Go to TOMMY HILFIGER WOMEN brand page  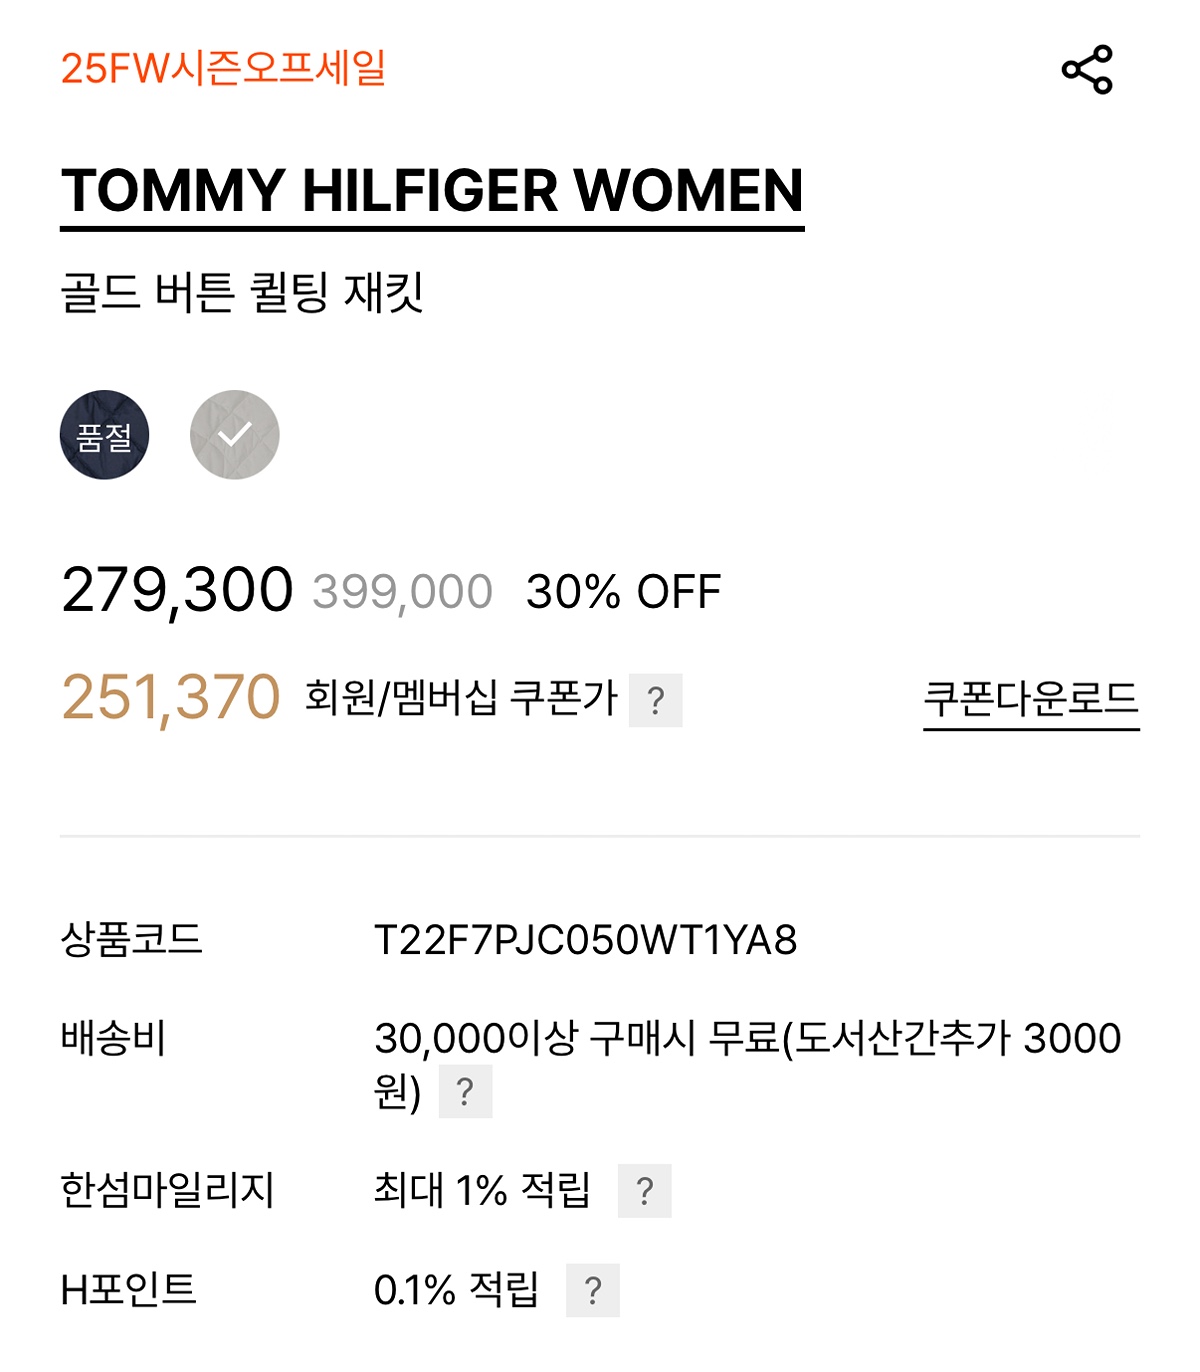click(x=432, y=191)
